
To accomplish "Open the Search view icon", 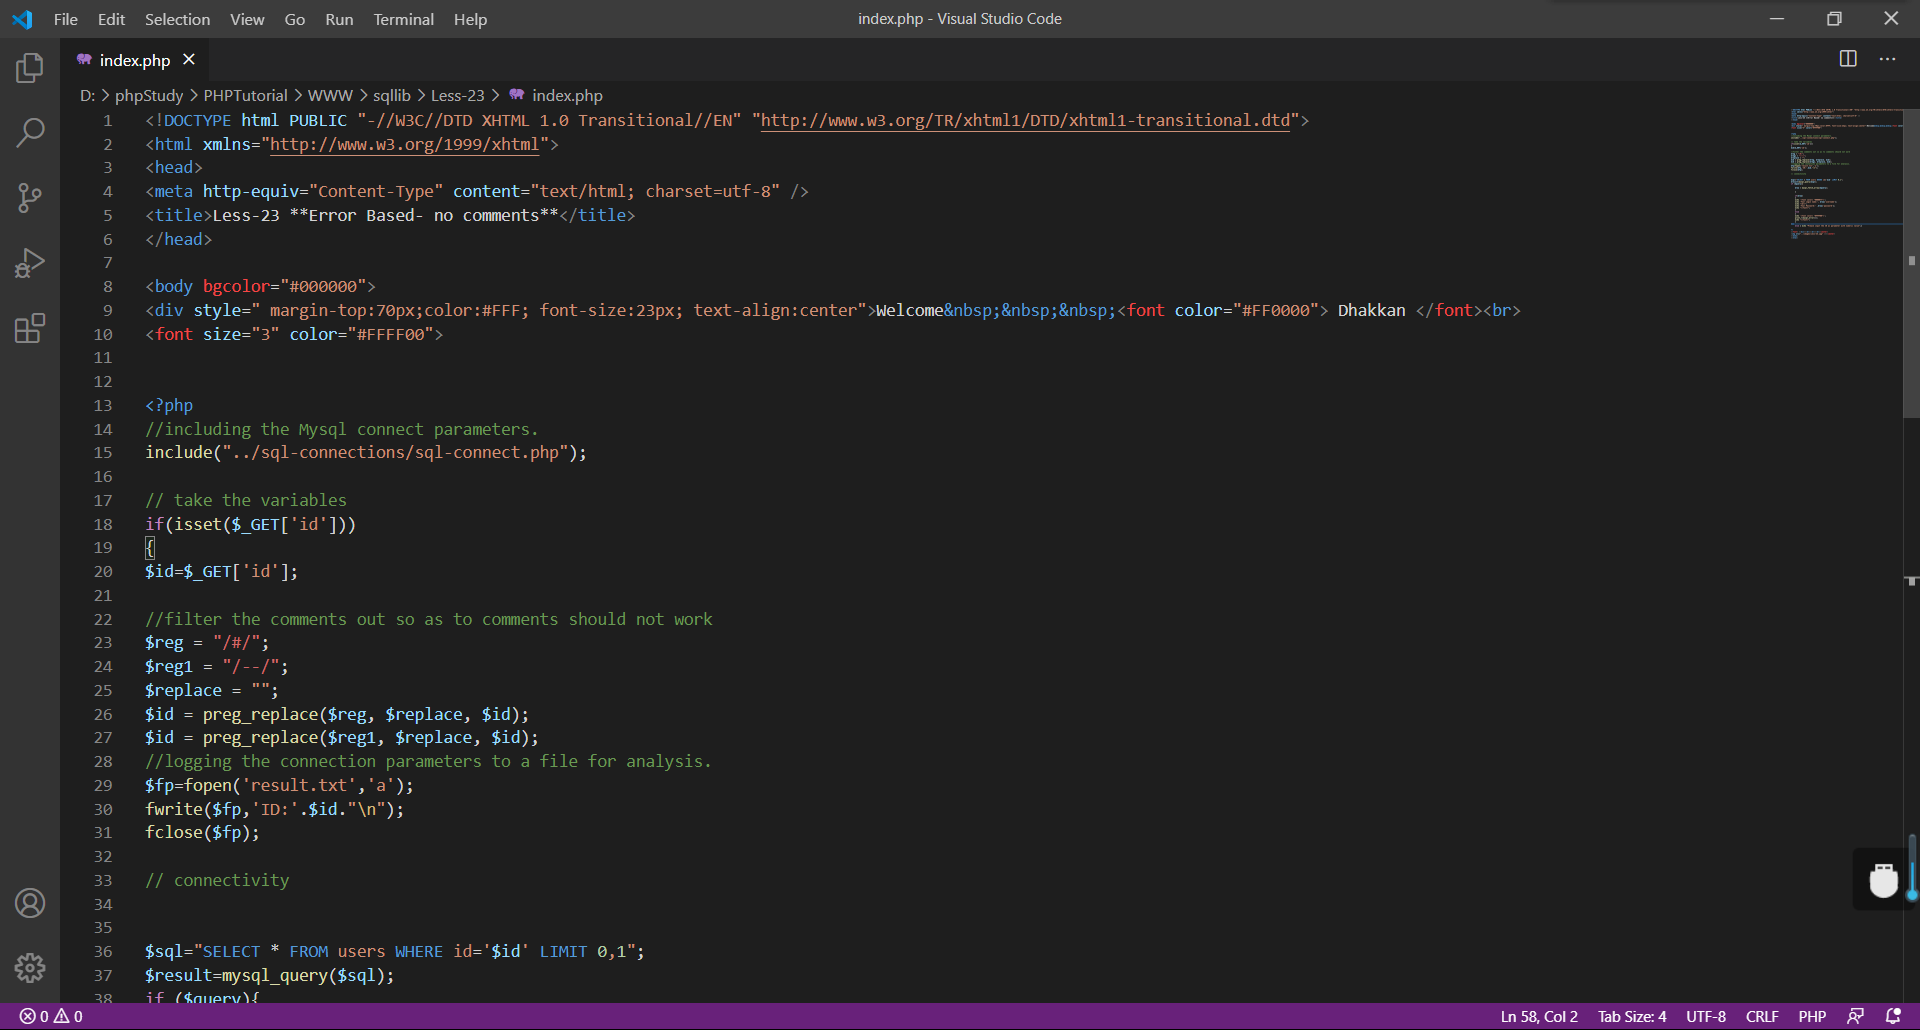I will tap(30, 132).
